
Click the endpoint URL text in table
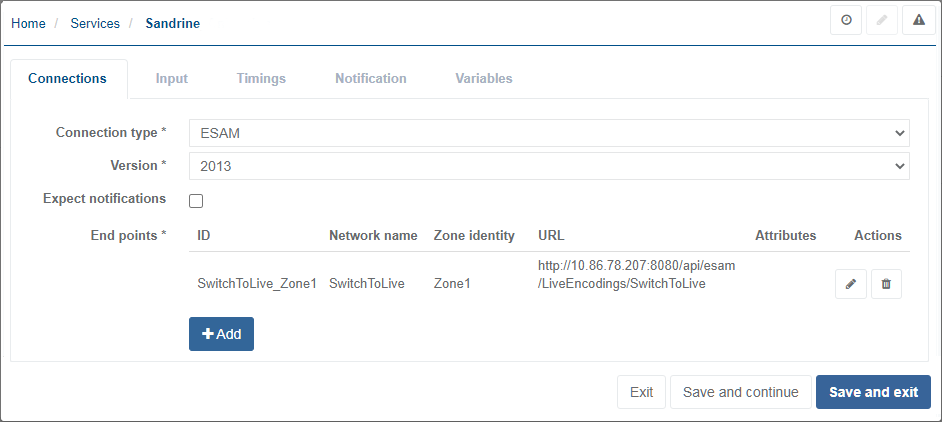[636, 274]
